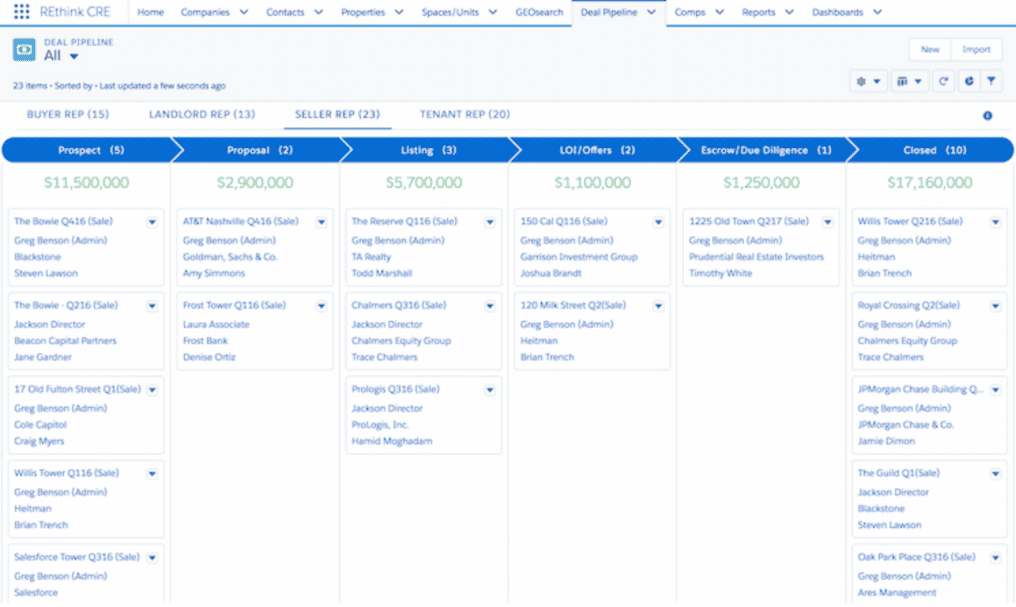Viewport: 1016px width, 607px height.
Task: Open dropdown on The Bowie Q416 card
Action: (152, 222)
